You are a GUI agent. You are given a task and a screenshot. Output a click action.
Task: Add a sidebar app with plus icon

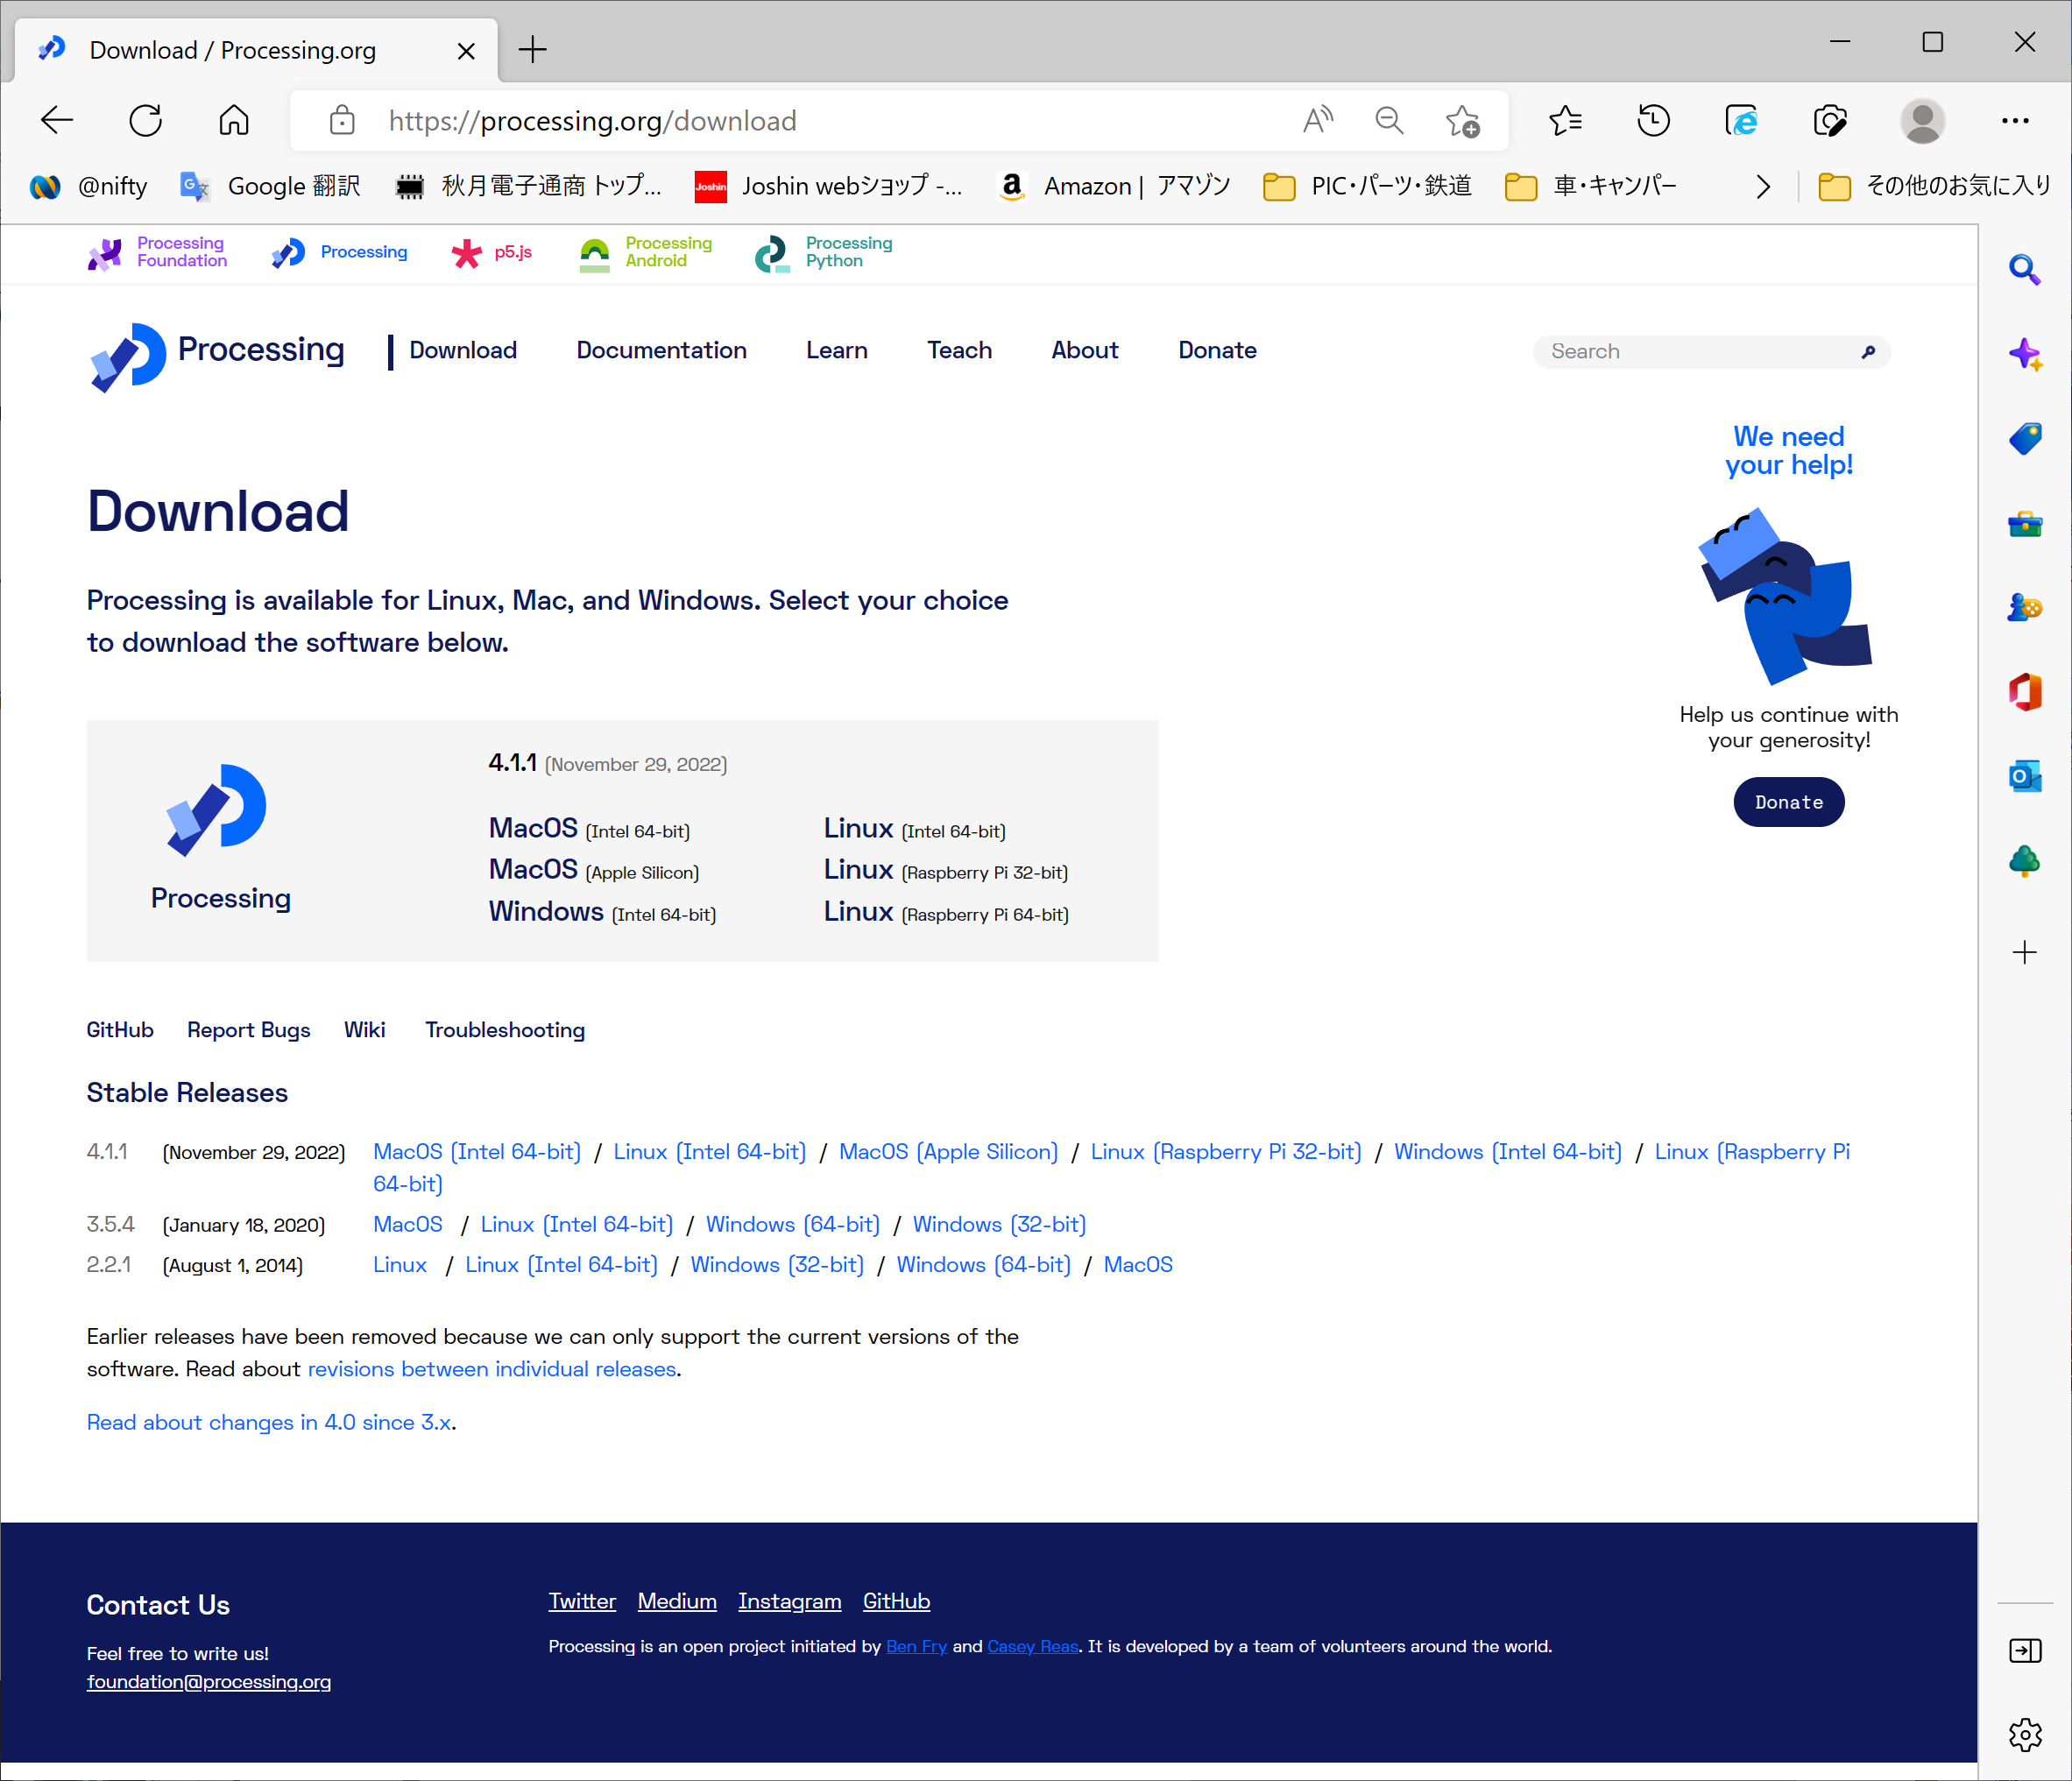[2025, 952]
